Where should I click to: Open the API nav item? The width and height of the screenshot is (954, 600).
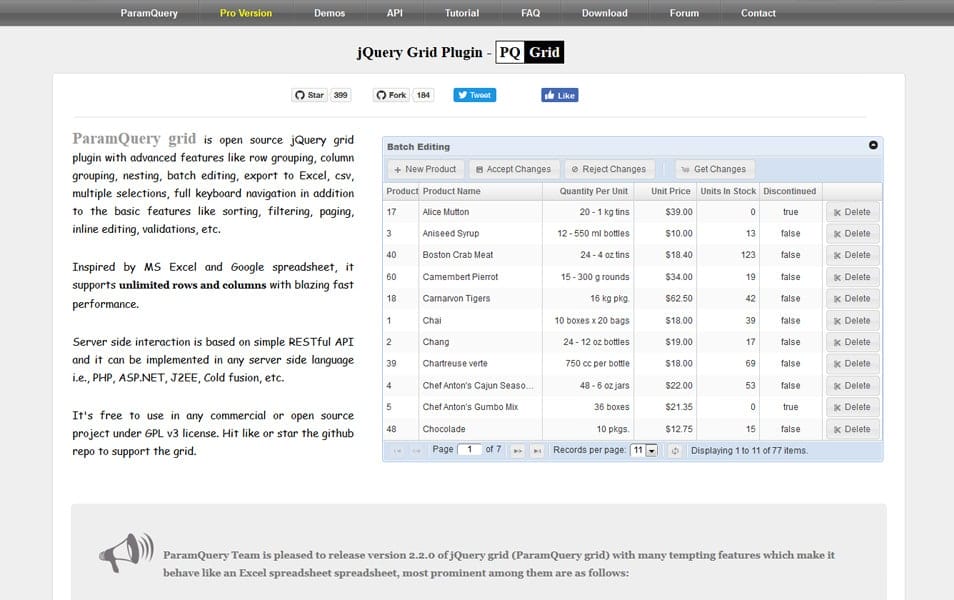point(394,13)
